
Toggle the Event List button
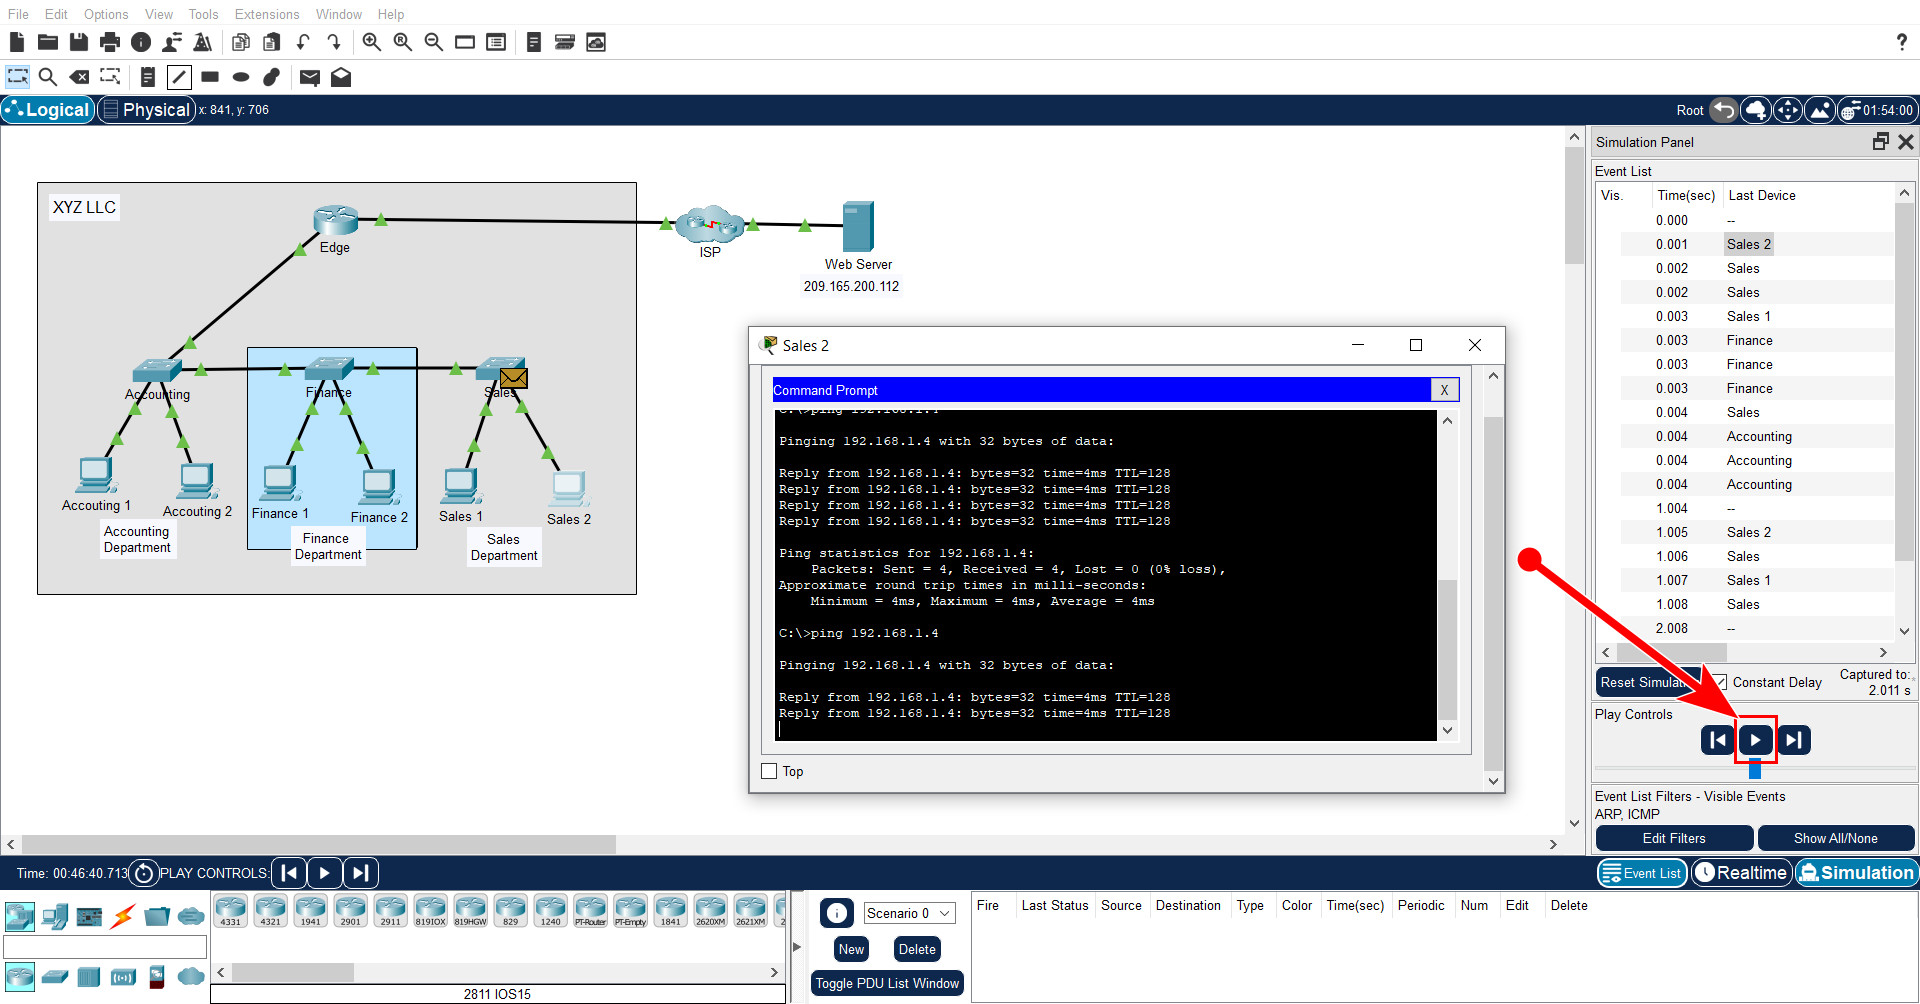(1641, 873)
